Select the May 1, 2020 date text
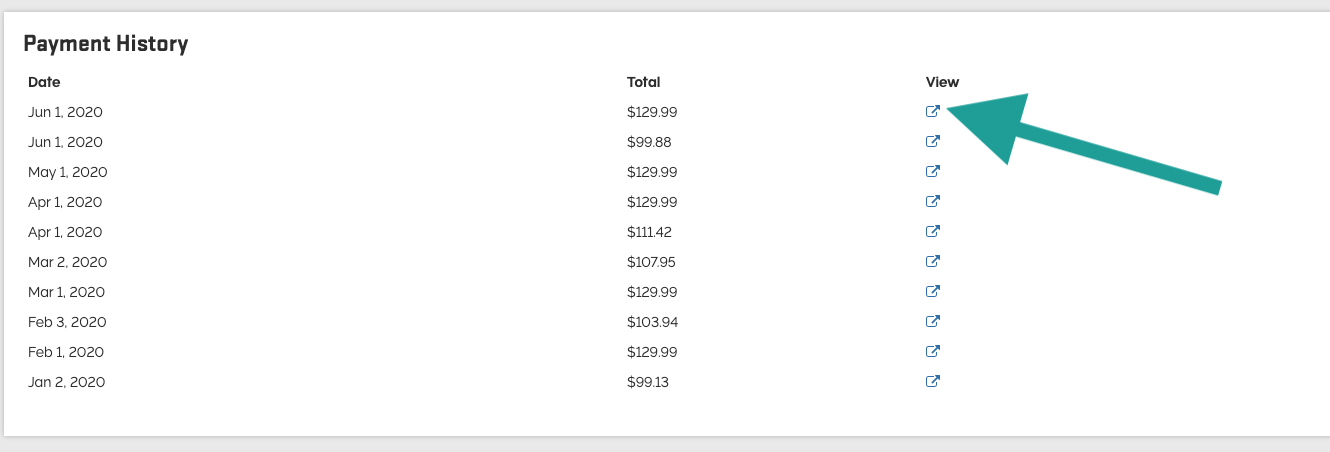 (67, 172)
